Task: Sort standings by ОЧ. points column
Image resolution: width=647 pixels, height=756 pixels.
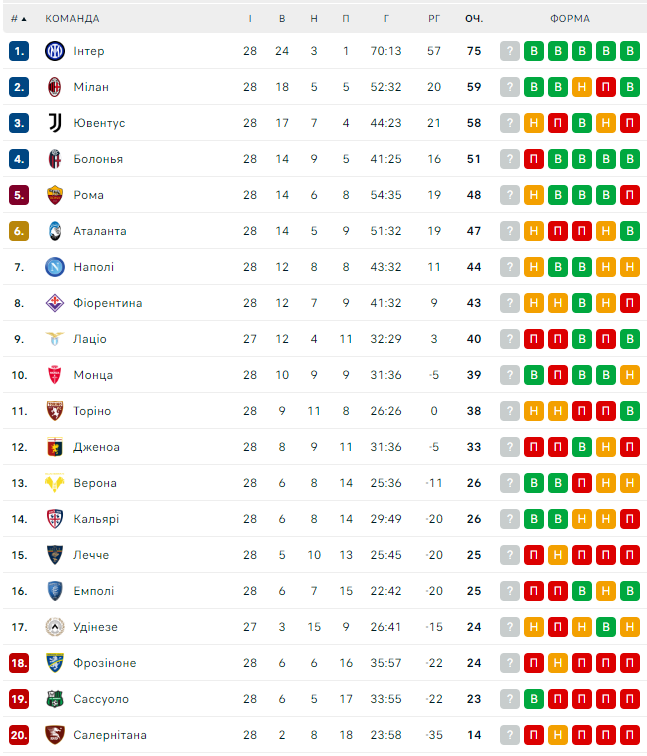Action: pos(473,19)
